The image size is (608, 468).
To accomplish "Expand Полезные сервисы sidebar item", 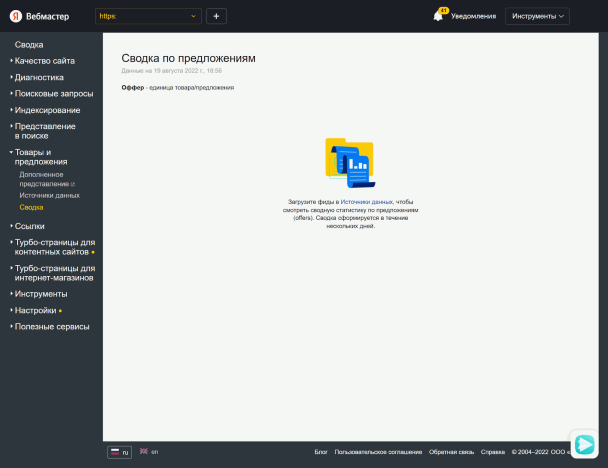I will pos(52,326).
